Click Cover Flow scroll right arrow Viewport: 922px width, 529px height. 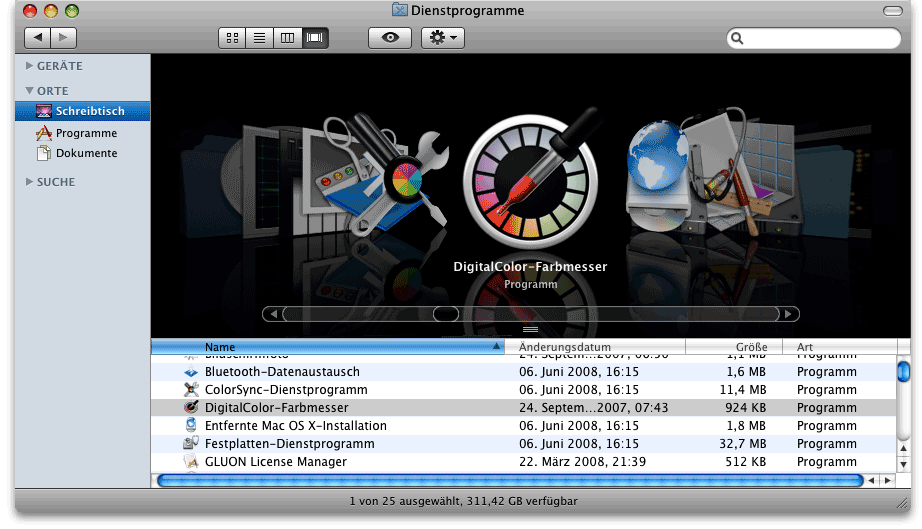point(789,314)
